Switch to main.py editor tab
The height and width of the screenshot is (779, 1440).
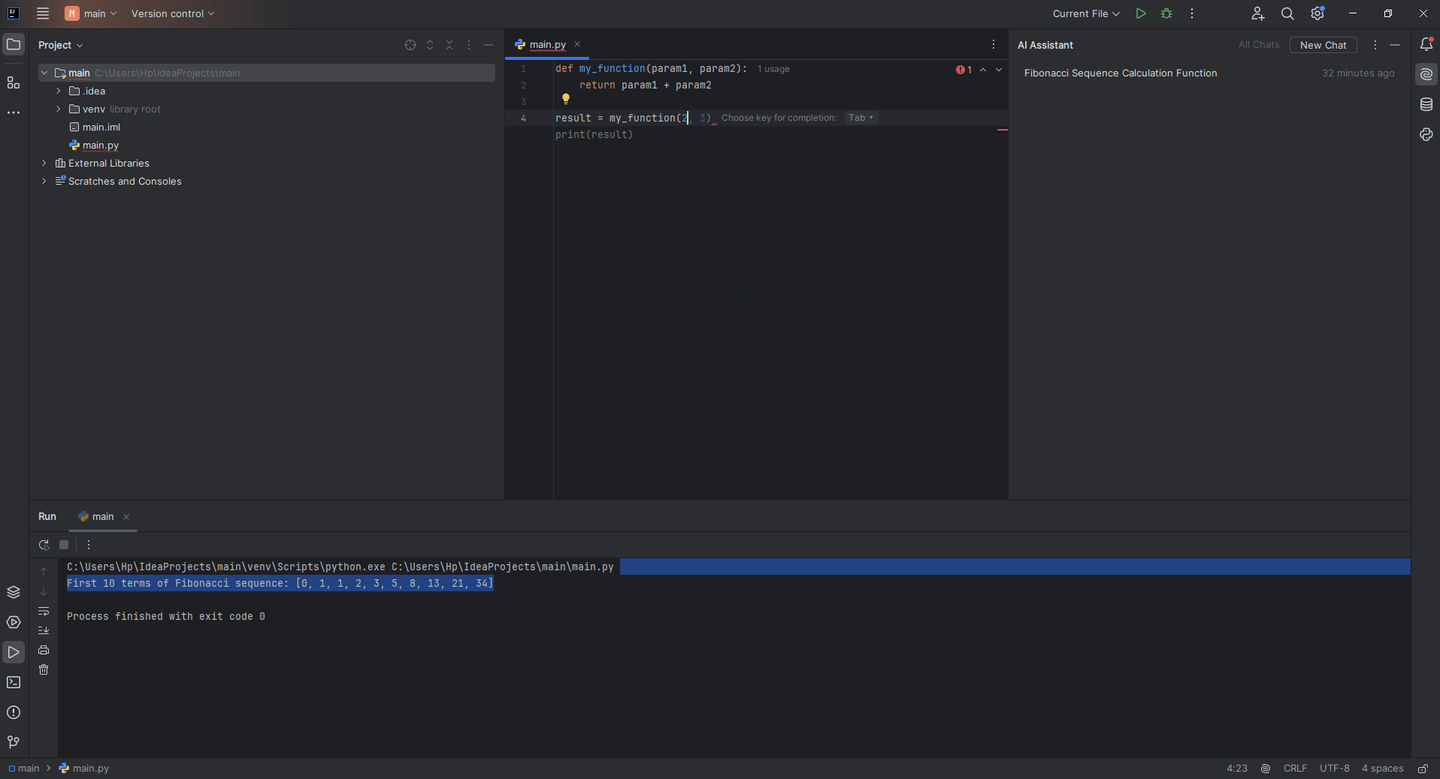[547, 45]
